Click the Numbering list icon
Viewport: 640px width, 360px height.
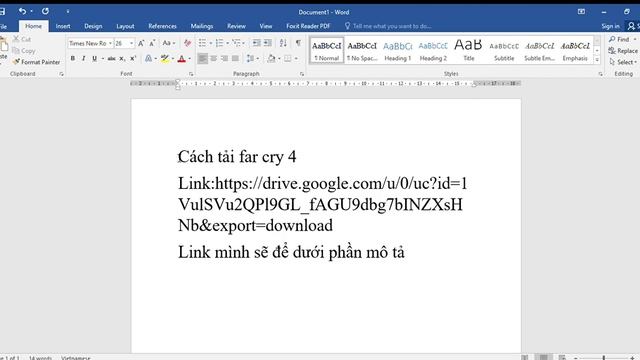[219, 43]
